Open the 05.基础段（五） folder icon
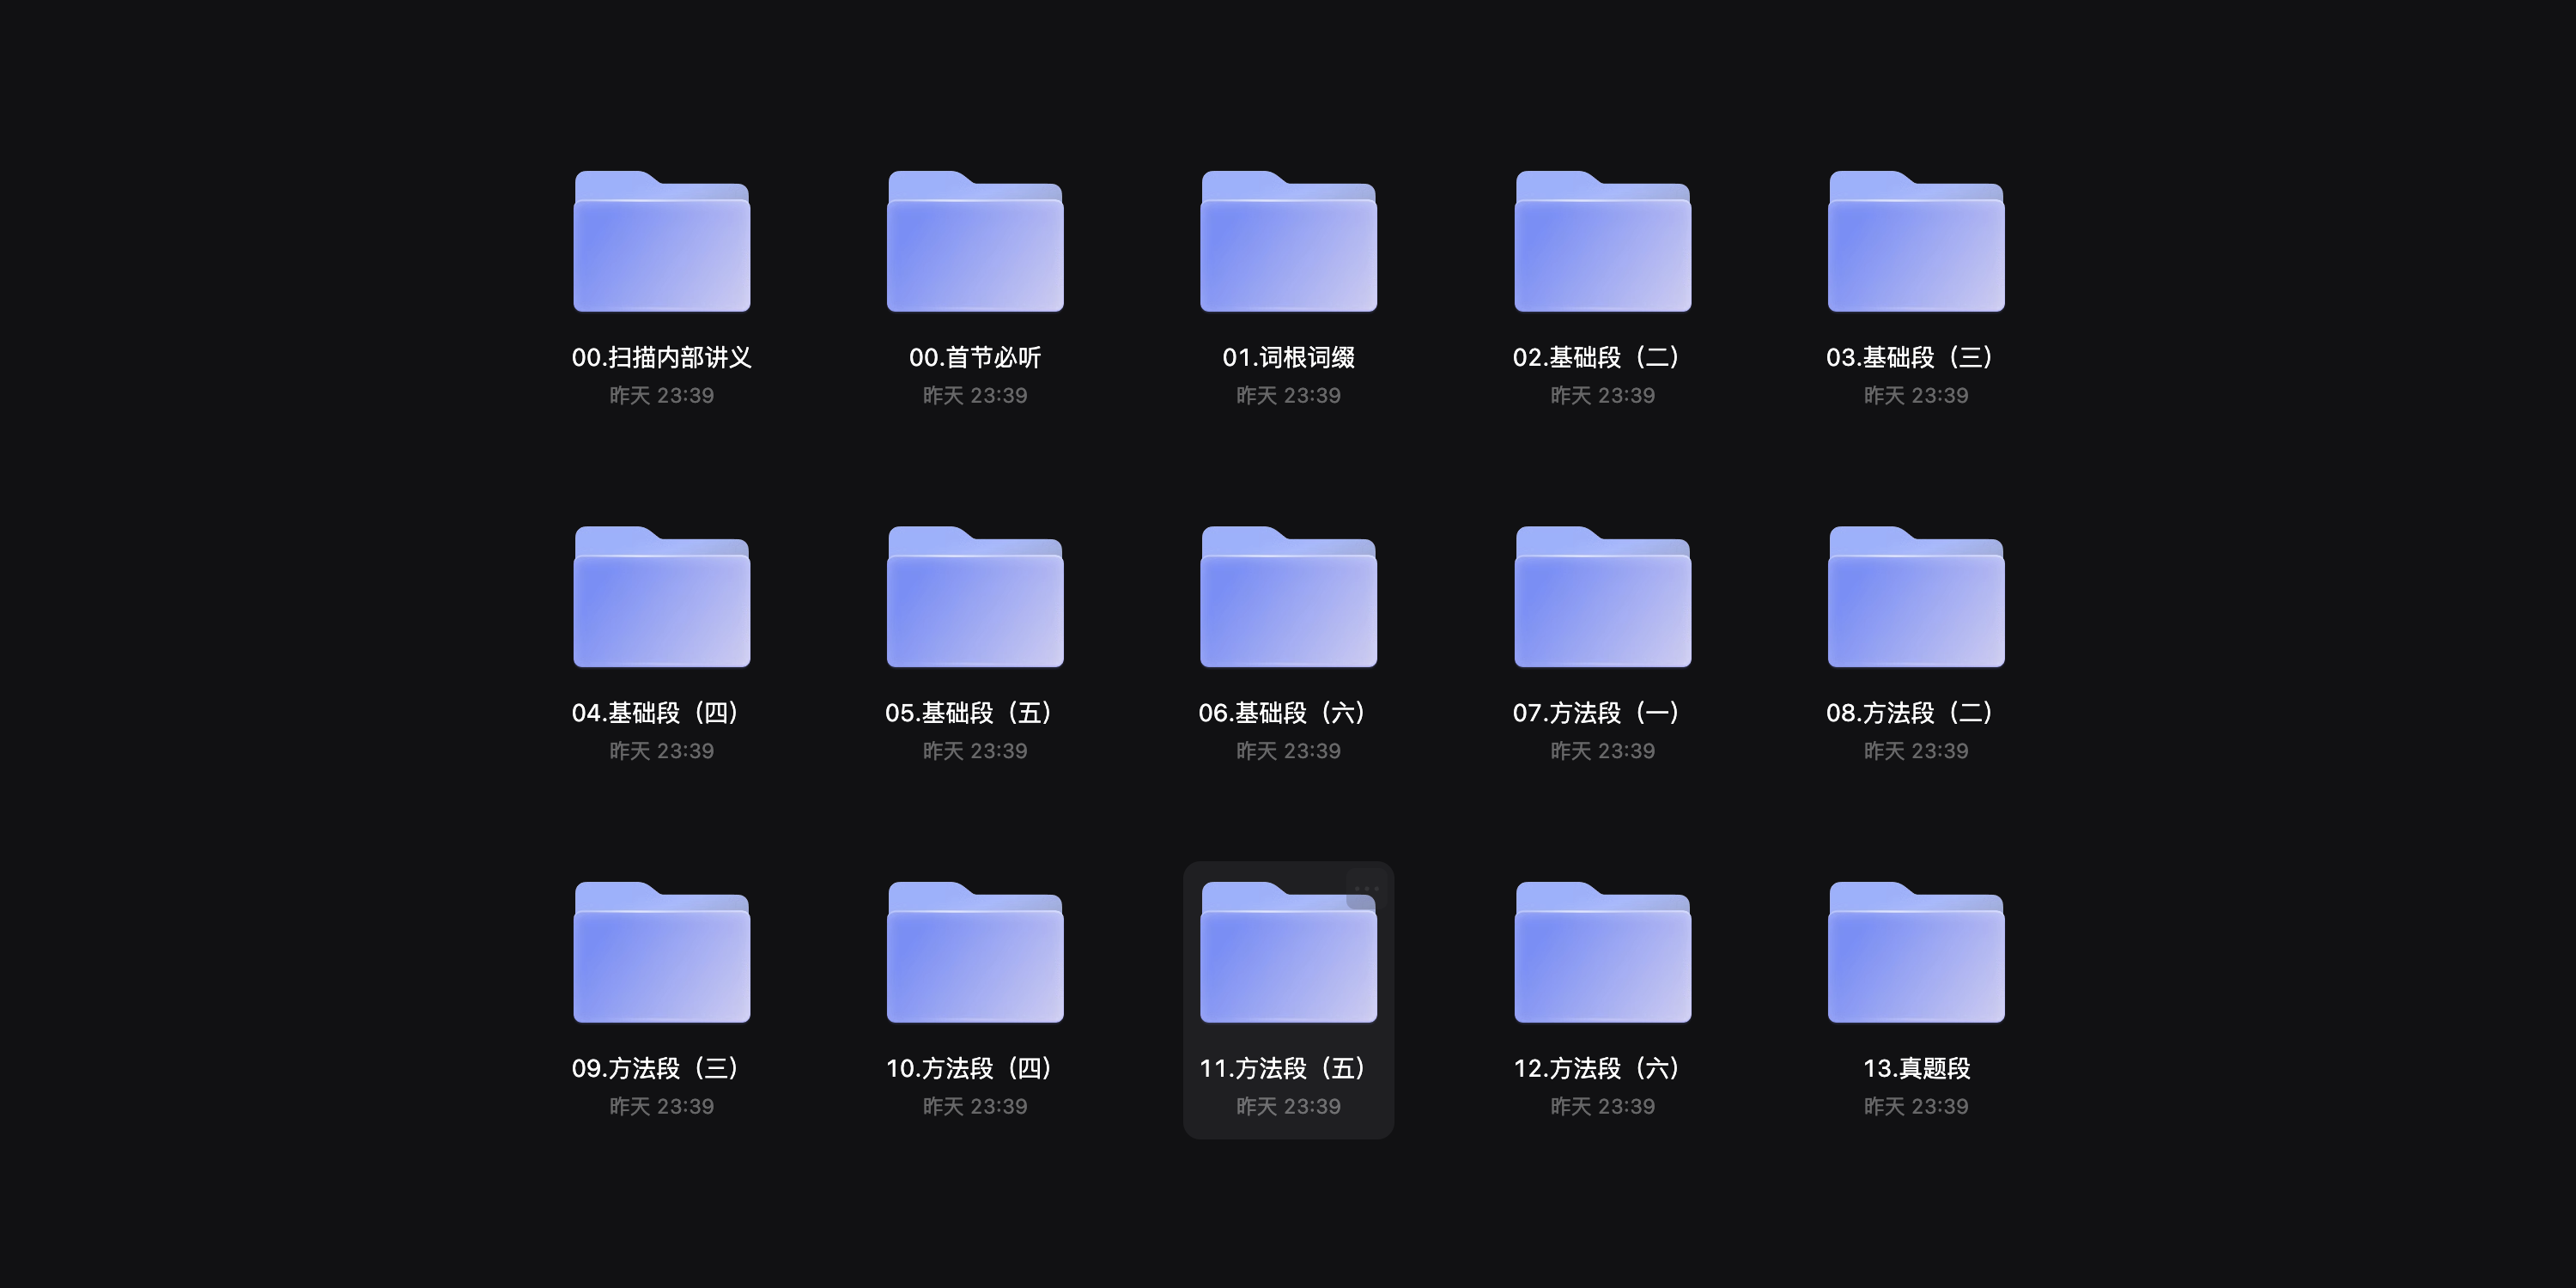The height and width of the screenshot is (1288, 2576). point(975,597)
